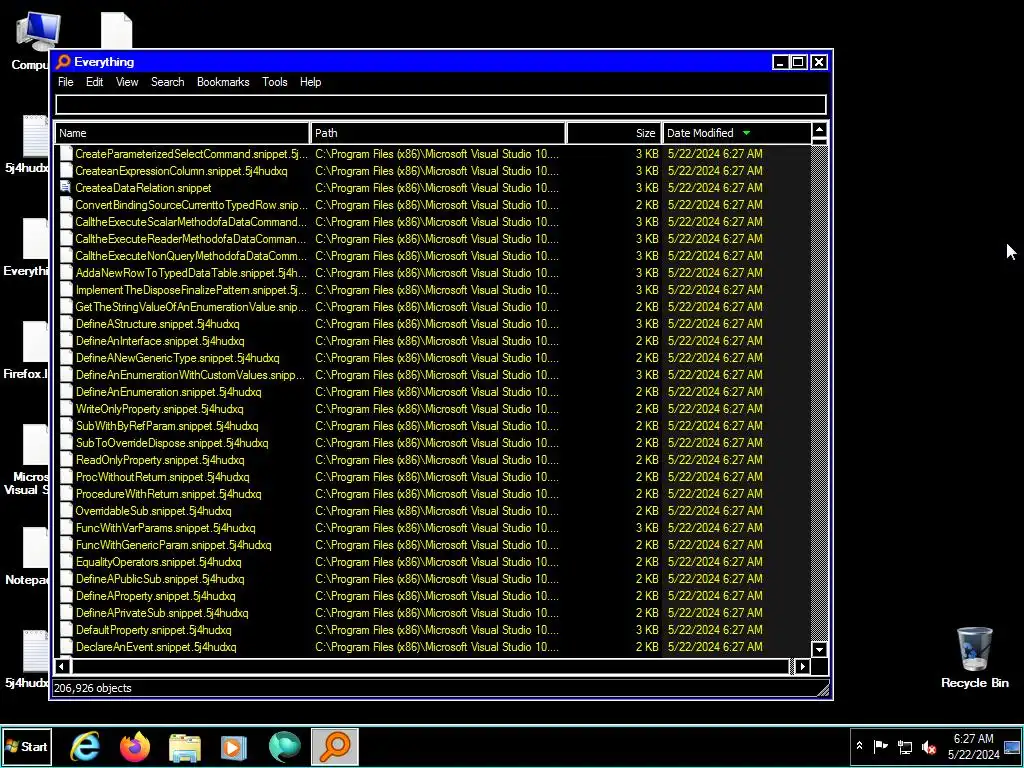Click the horizontal scrollbar right arrow
The width and height of the screenshot is (1024, 768).
point(803,667)
